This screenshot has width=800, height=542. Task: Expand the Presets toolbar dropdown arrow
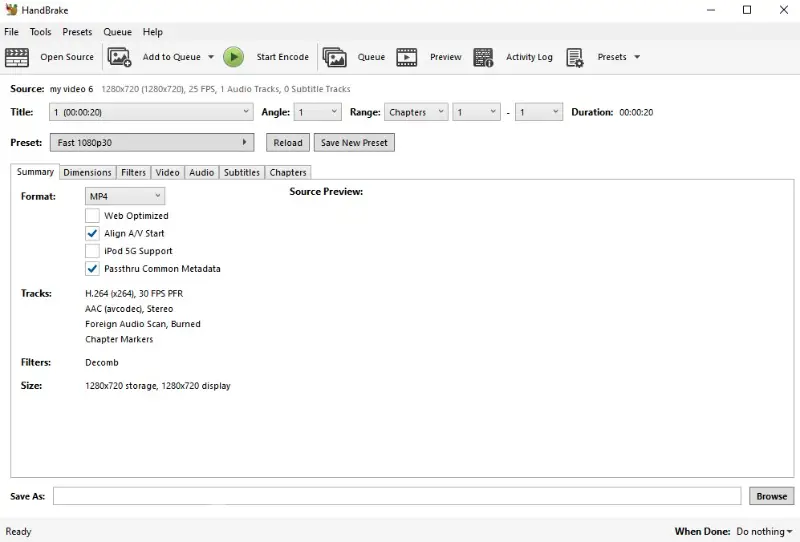tap(637, 57)
